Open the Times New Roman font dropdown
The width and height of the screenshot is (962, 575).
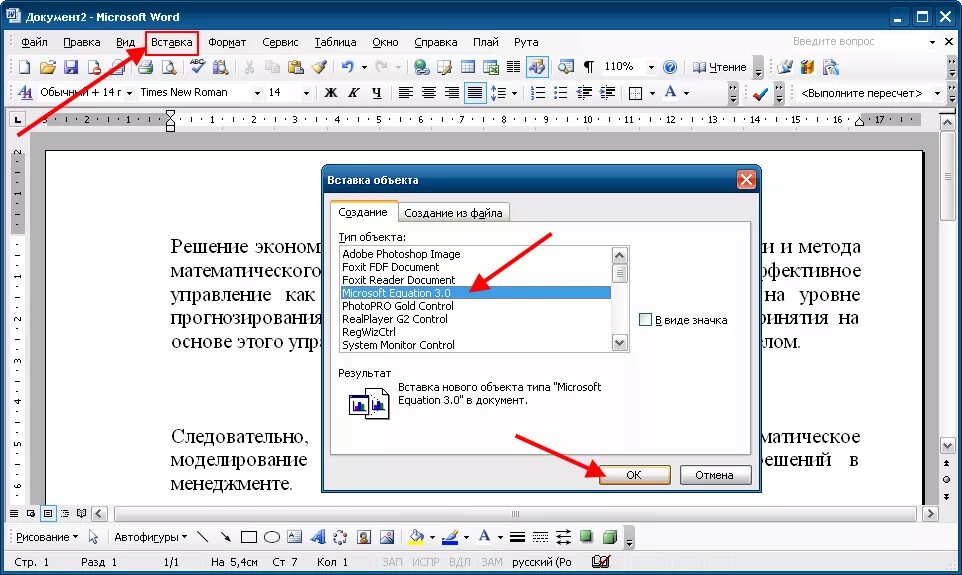pos(257,93)
